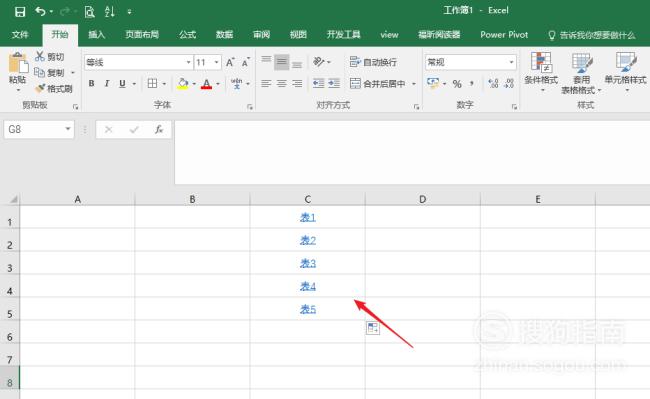Click the Sort A to Z icon
This screenshot has height=399, width=650.
coord(110,12)
